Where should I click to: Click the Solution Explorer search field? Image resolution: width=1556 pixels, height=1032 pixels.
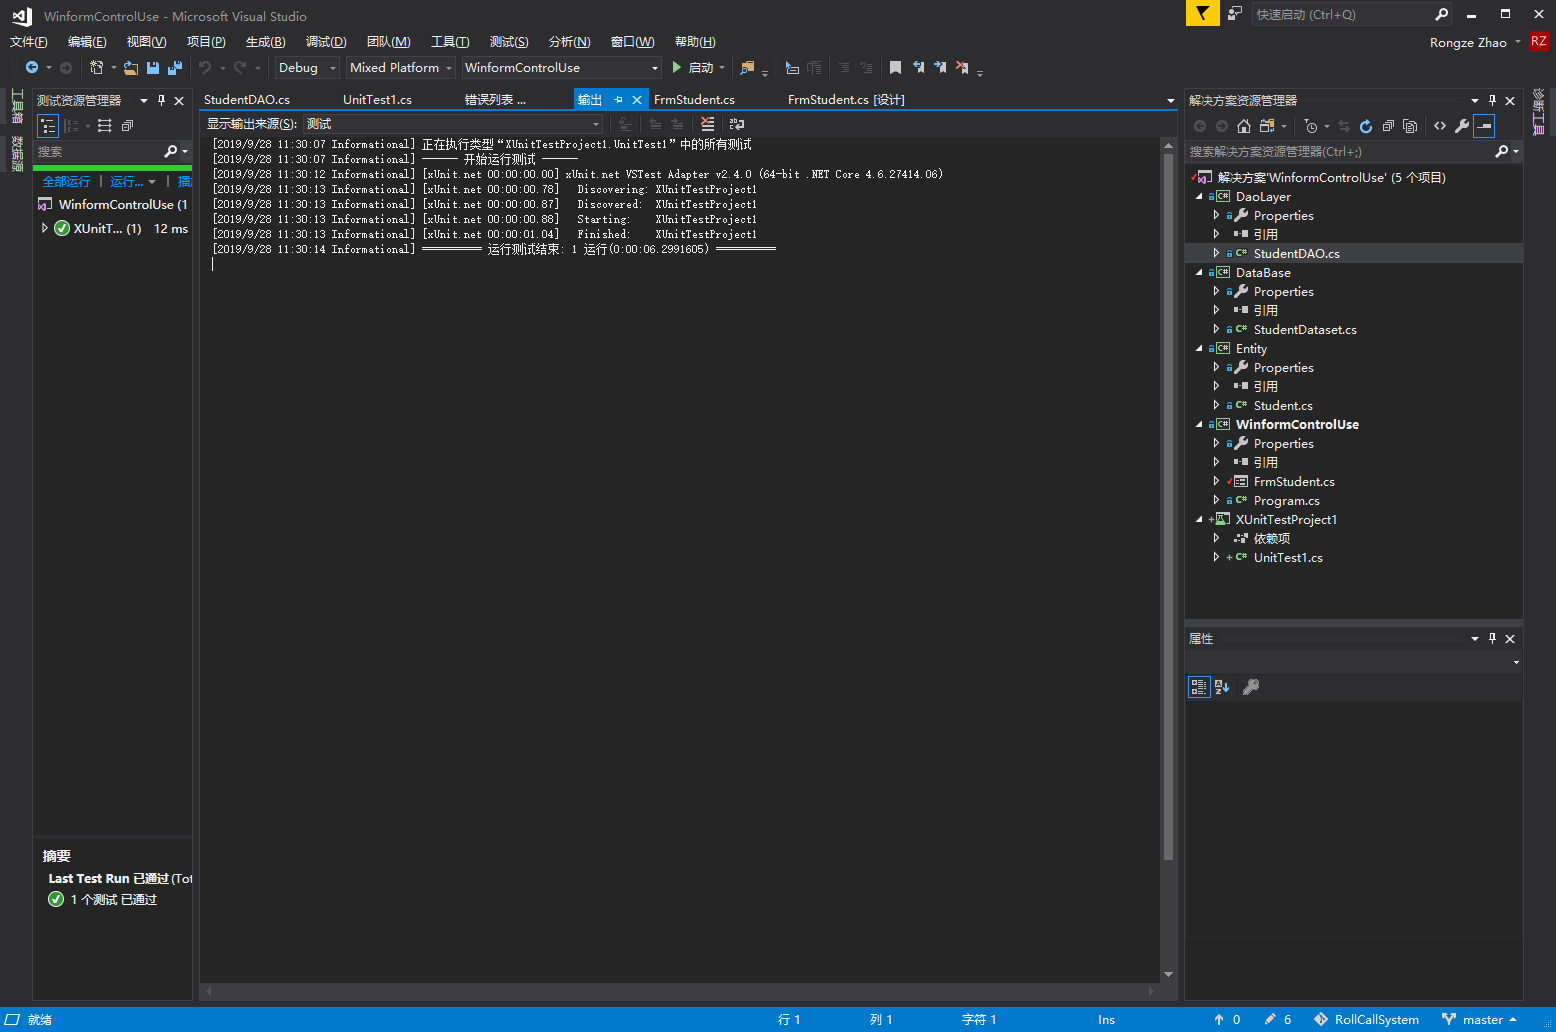[x=1340, y=151]
